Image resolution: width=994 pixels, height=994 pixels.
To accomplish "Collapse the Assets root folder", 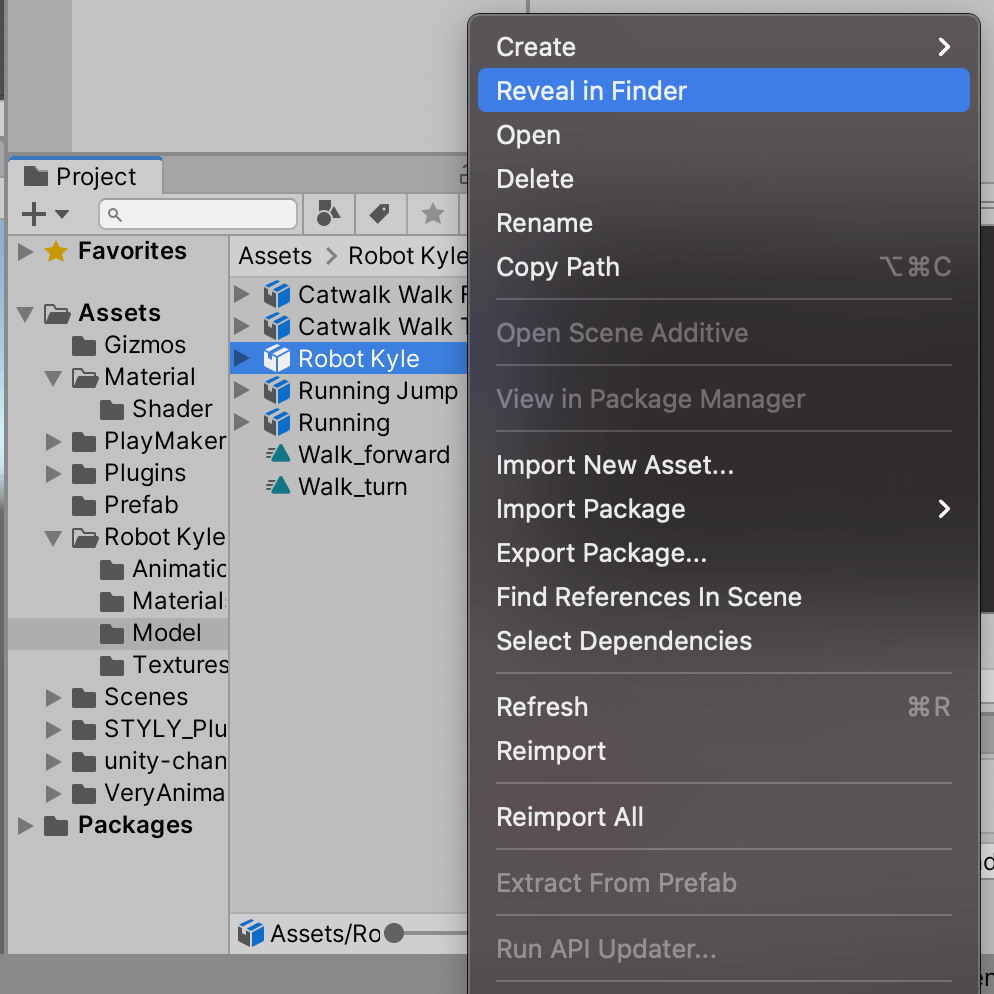I will coord(25,314).
